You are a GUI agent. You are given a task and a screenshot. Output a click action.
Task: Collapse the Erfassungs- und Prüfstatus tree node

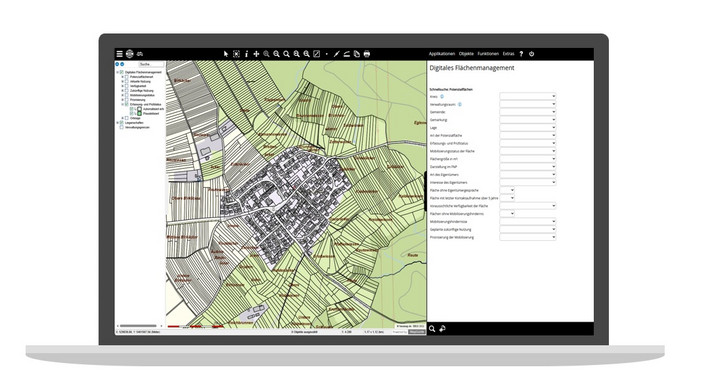pyautogui.click(x=122, y=104)
